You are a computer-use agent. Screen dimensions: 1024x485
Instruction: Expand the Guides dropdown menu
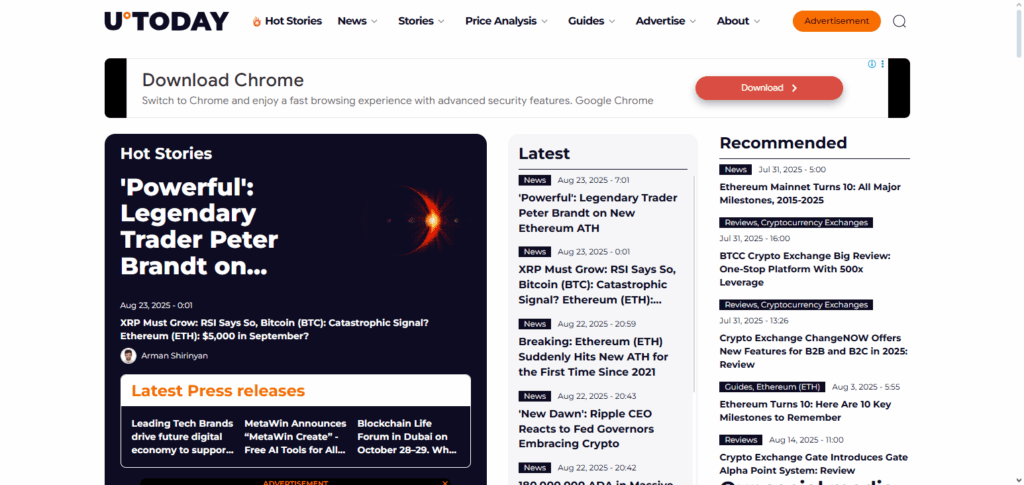click(x=591, y=21)
